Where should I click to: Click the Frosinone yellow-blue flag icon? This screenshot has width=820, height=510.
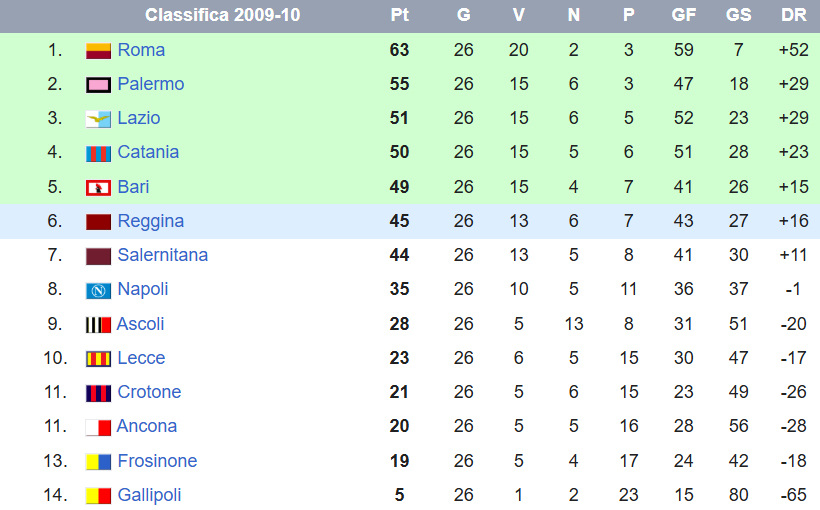(x=98, y=462)
